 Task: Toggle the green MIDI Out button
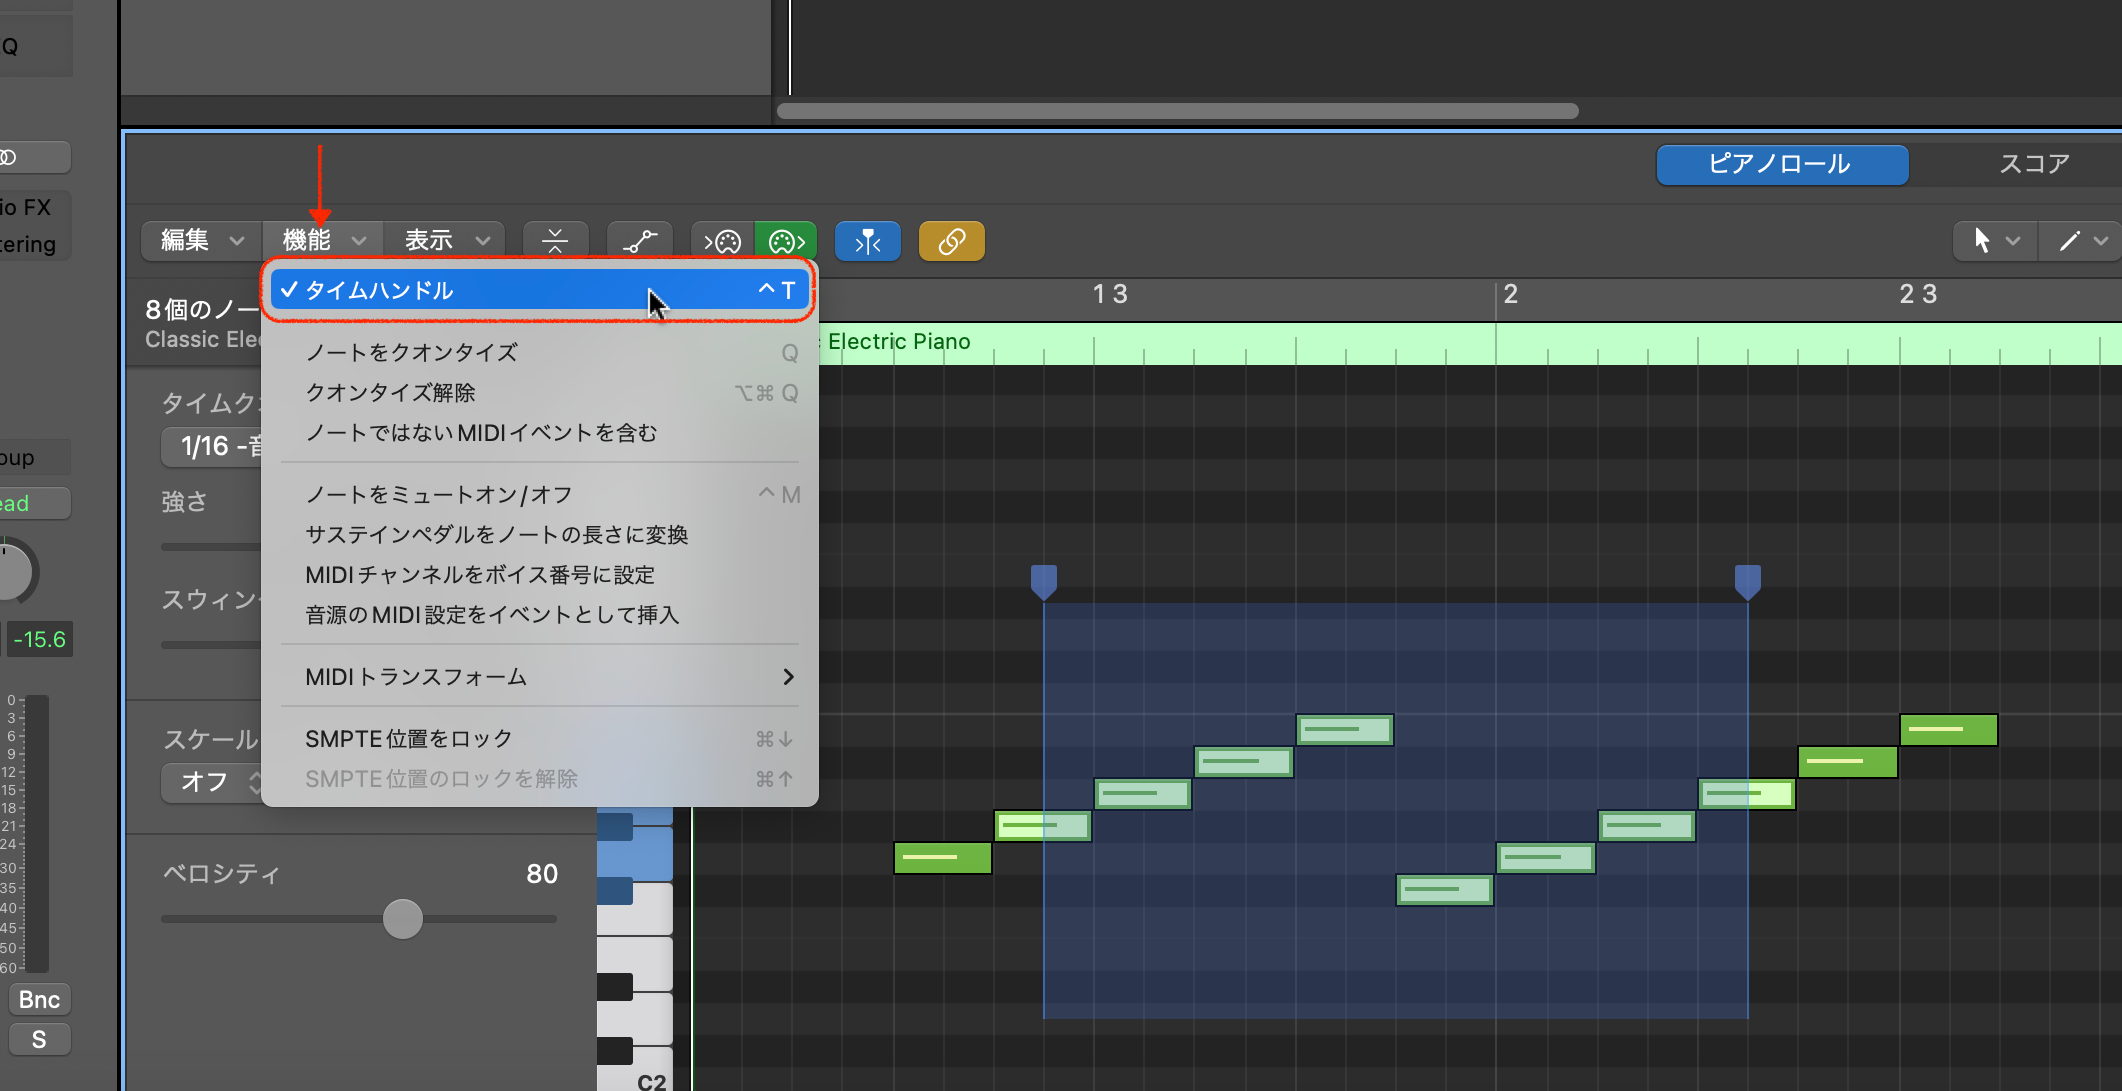tap(786, 241)
